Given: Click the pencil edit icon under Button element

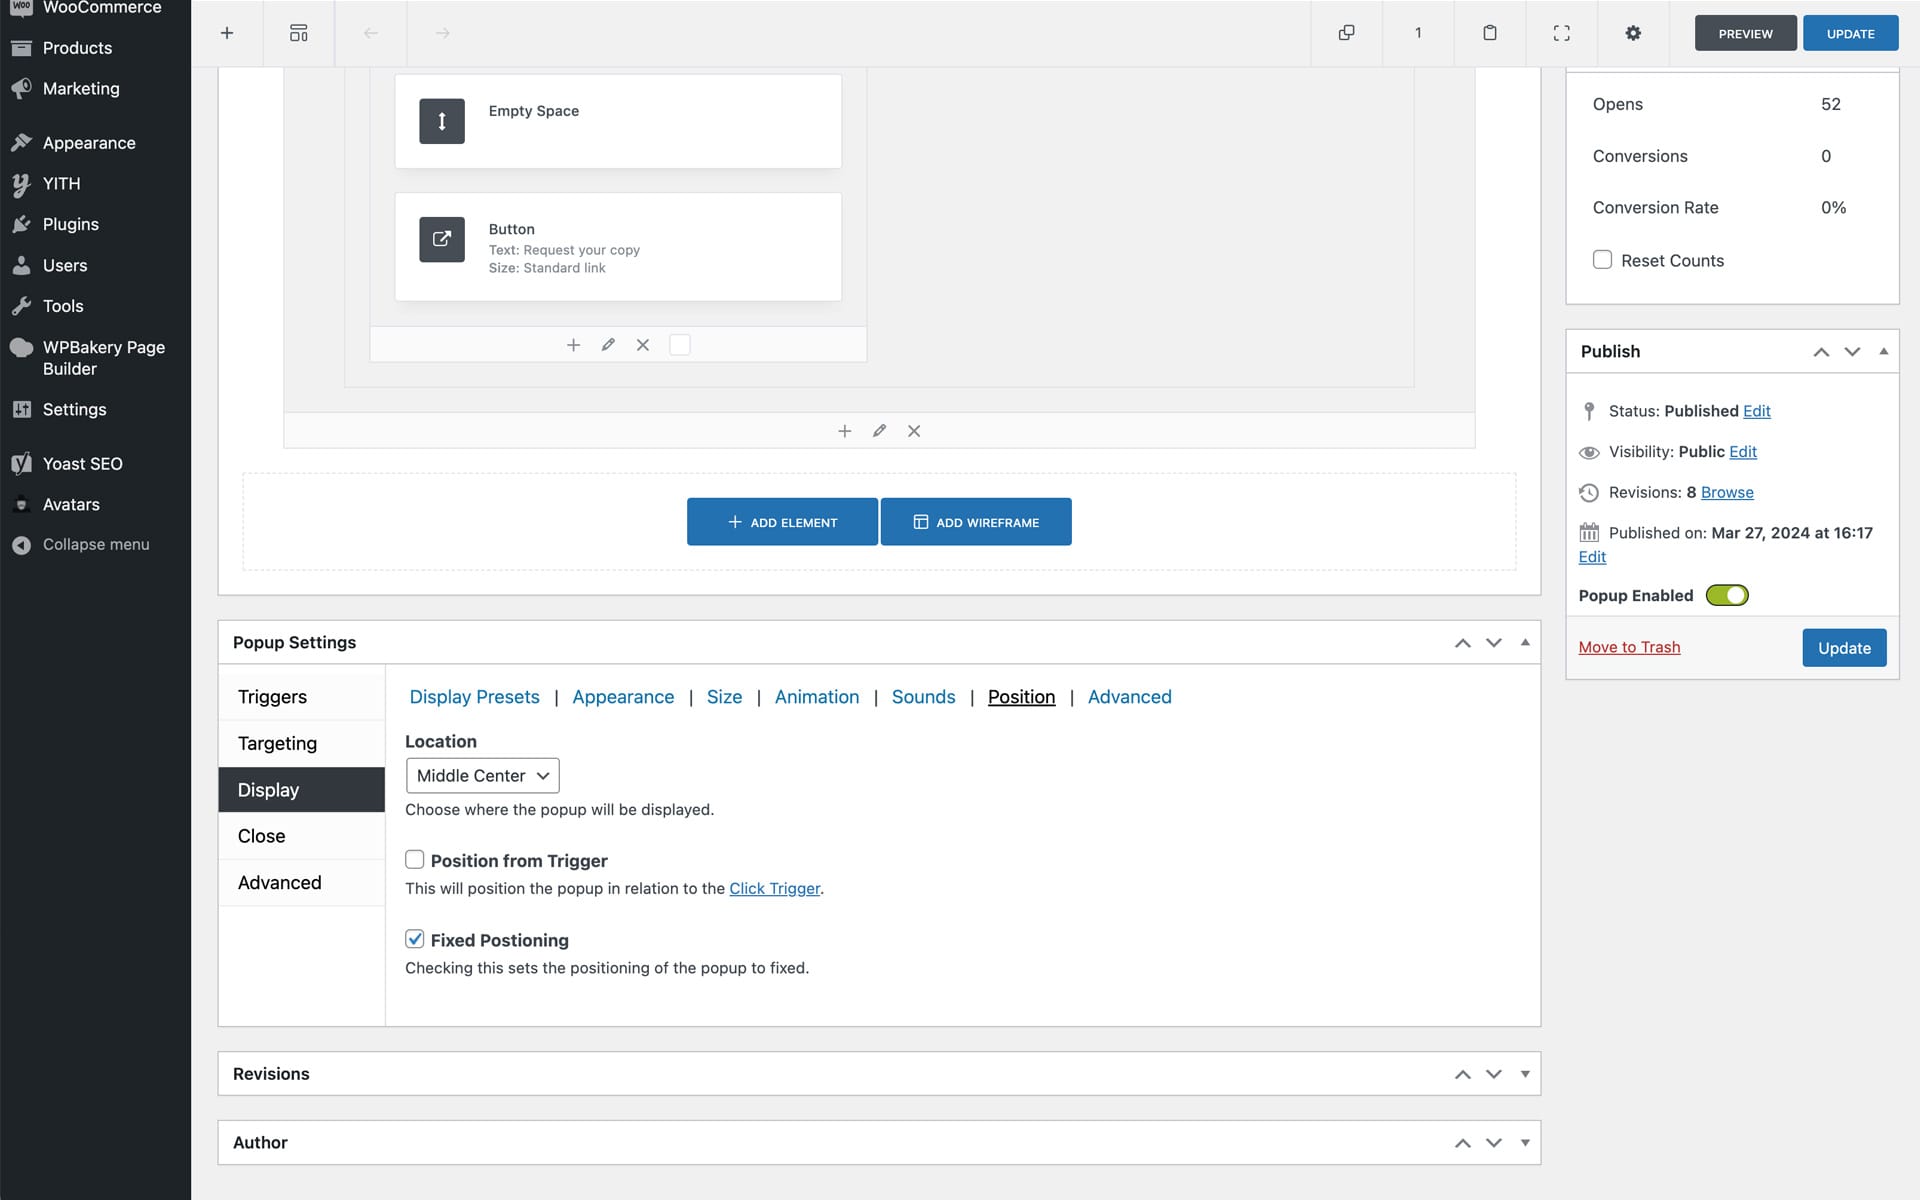Looking at the screenshot, I should (x=608, y=345).
